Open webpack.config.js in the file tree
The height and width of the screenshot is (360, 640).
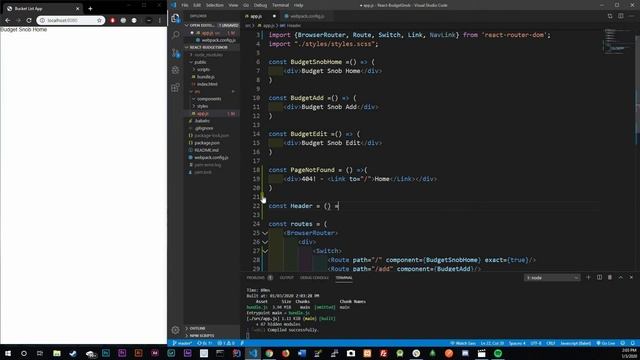[211, 158]
